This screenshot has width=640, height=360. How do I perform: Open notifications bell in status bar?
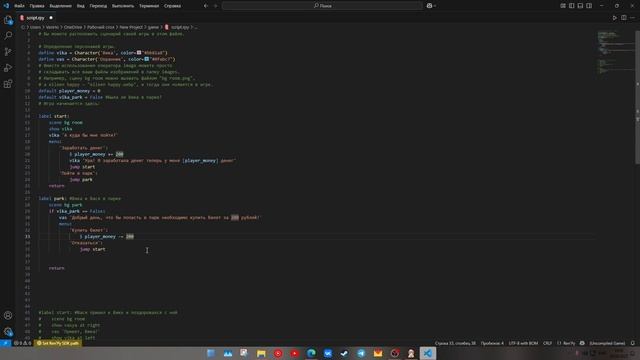(633, 343)
